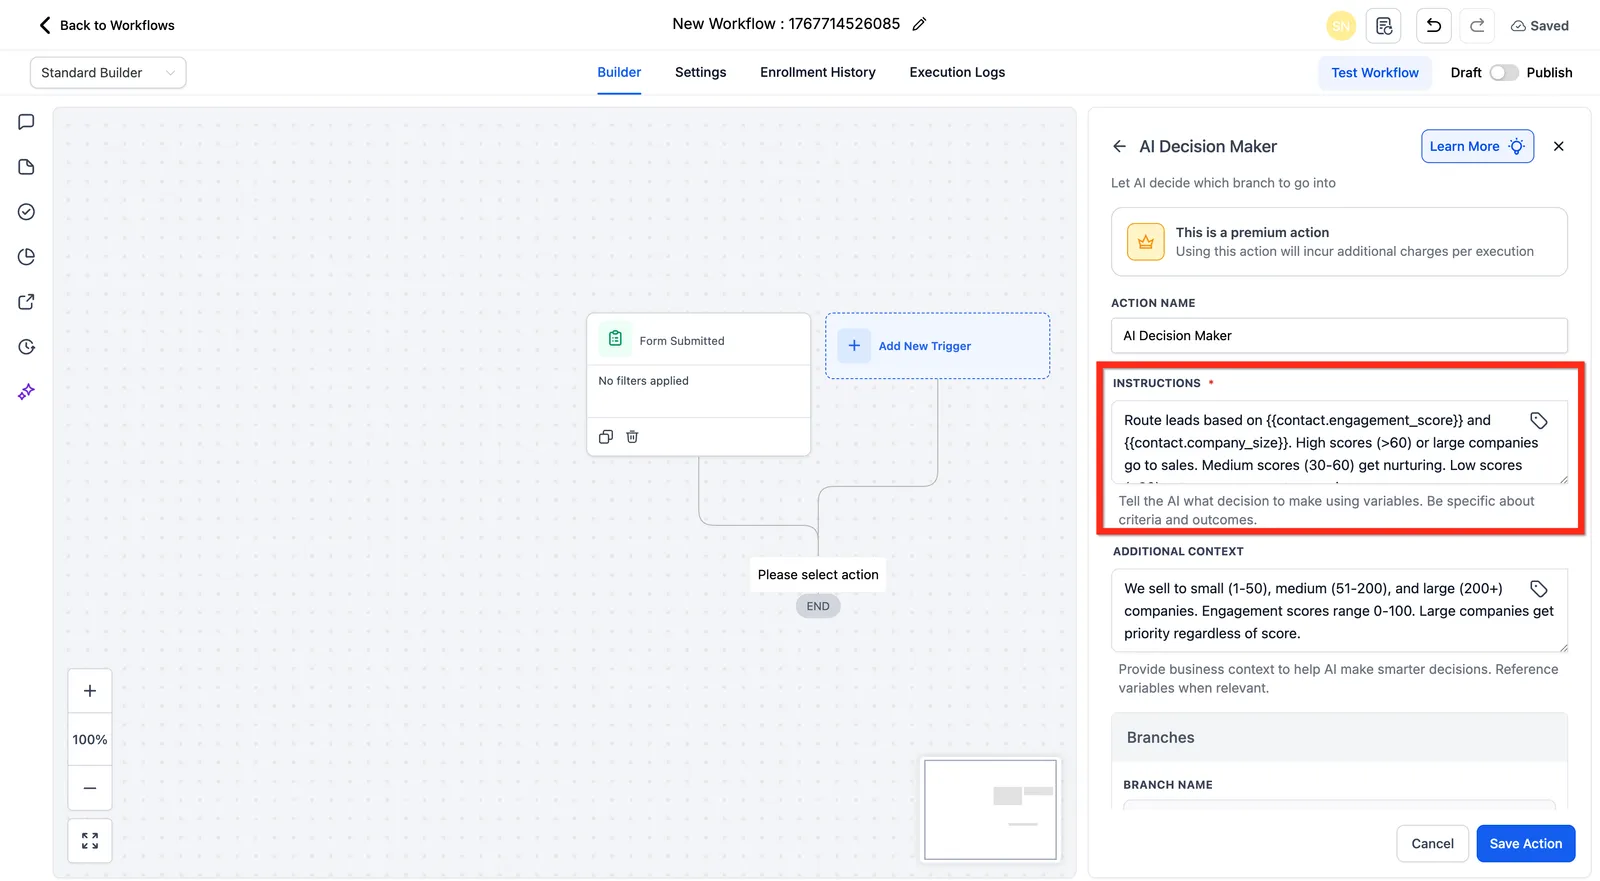Go back from AI Decision Maker panel
This screenshot has height=881, width=1600.
point(1119,146)
